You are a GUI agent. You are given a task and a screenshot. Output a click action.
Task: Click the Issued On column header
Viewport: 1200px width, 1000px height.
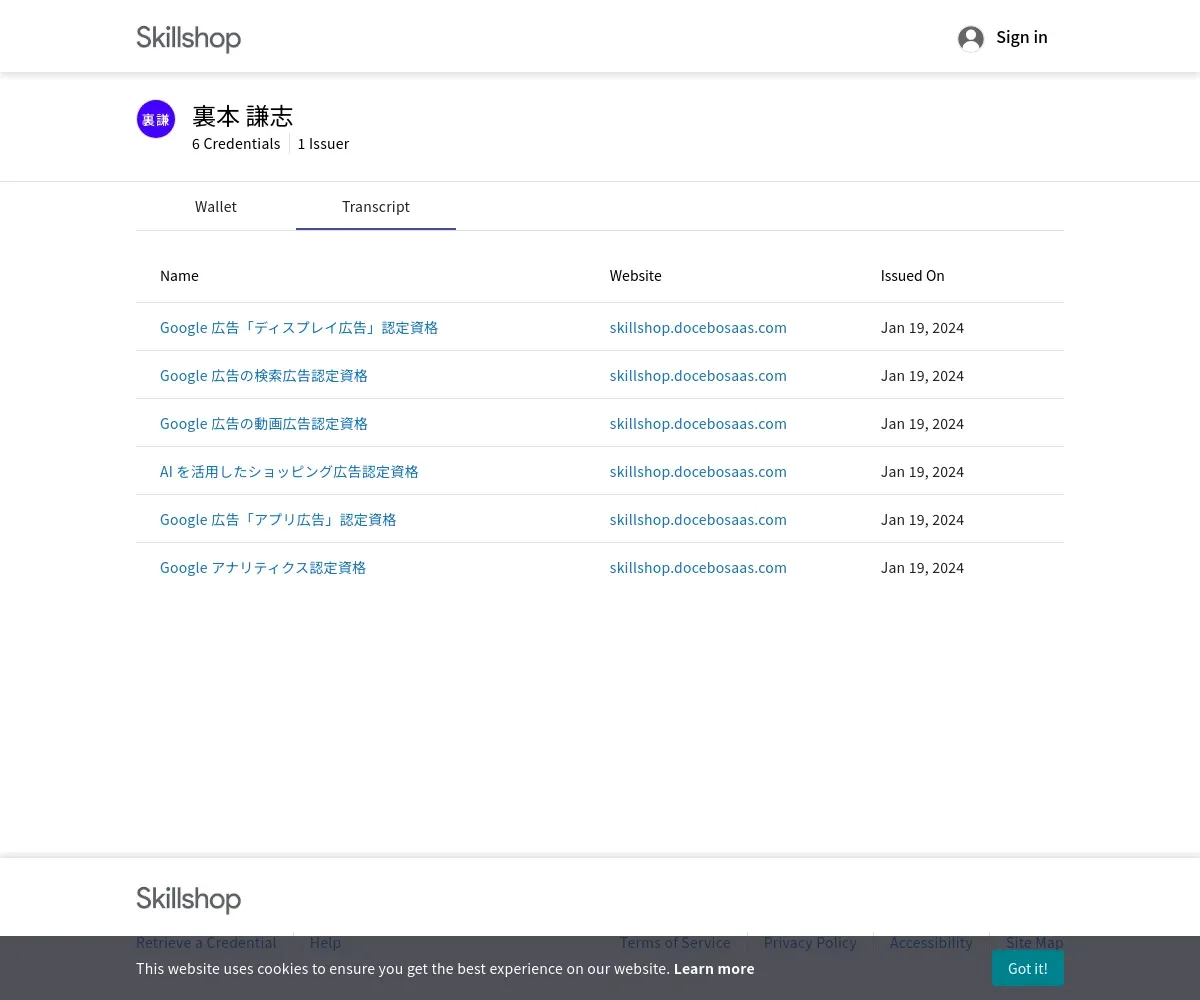point(912,276)
